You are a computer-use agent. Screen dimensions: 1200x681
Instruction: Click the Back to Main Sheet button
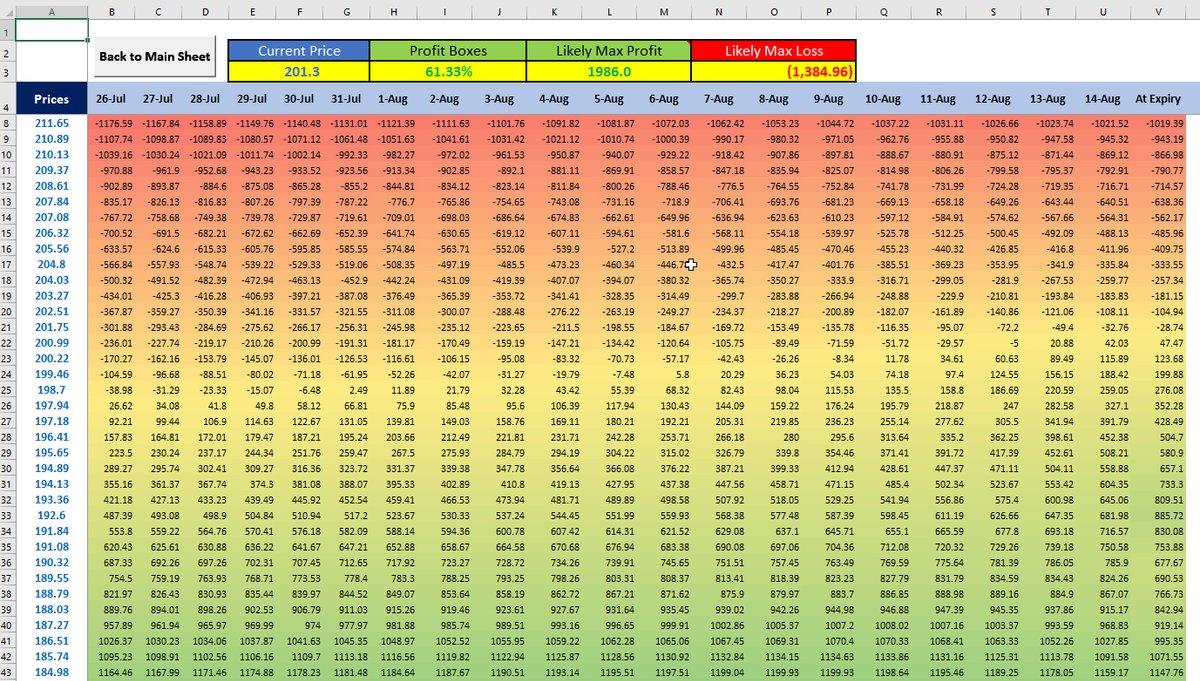click(155, 57)
